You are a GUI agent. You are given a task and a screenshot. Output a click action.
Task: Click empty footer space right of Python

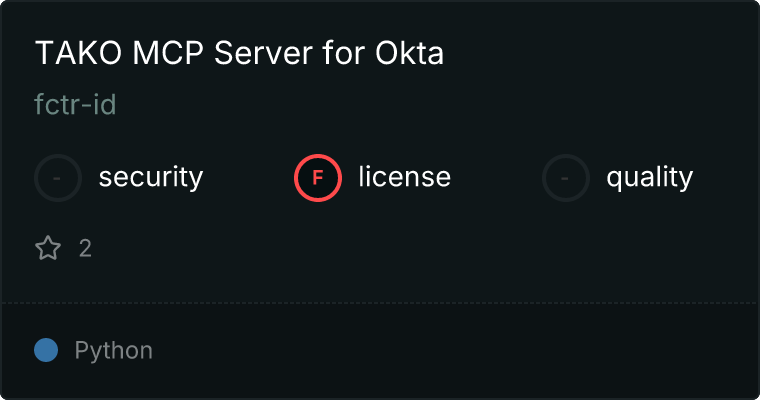tap(450, 351)
